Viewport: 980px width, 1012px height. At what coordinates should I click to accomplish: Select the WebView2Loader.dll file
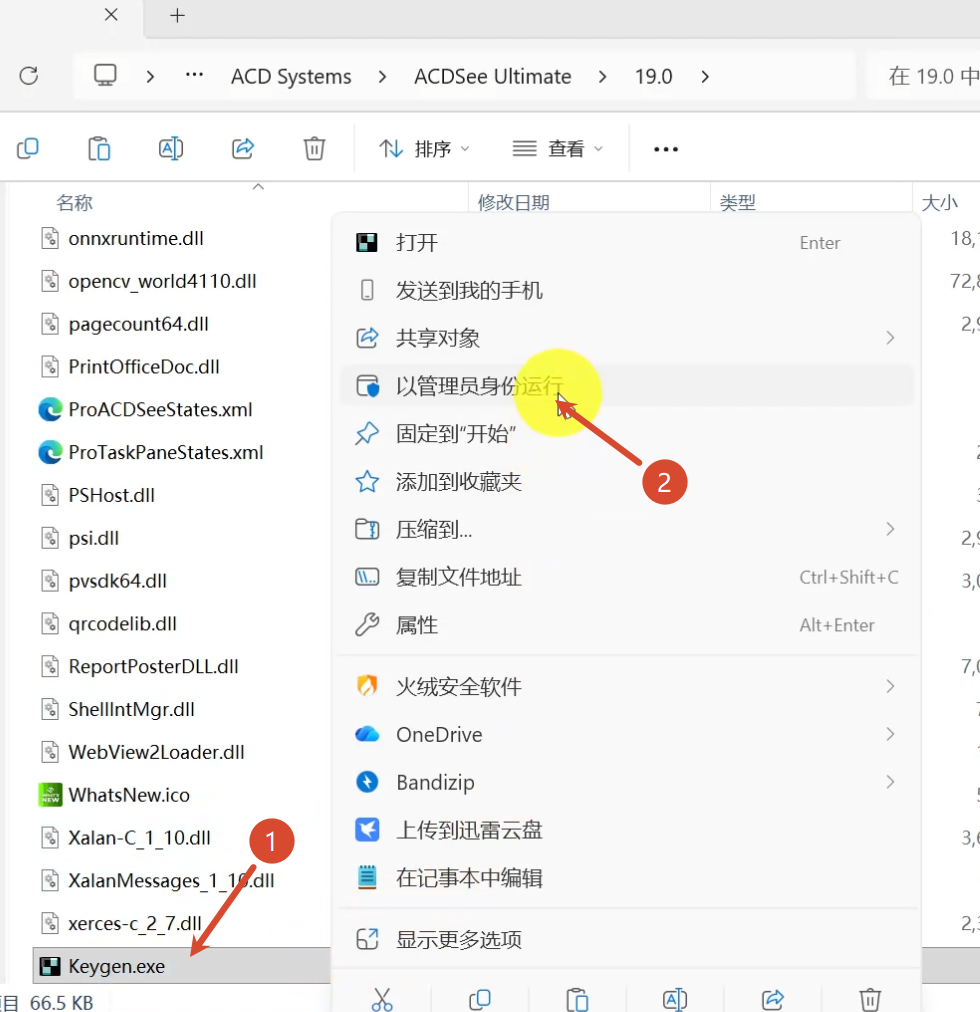157,752
